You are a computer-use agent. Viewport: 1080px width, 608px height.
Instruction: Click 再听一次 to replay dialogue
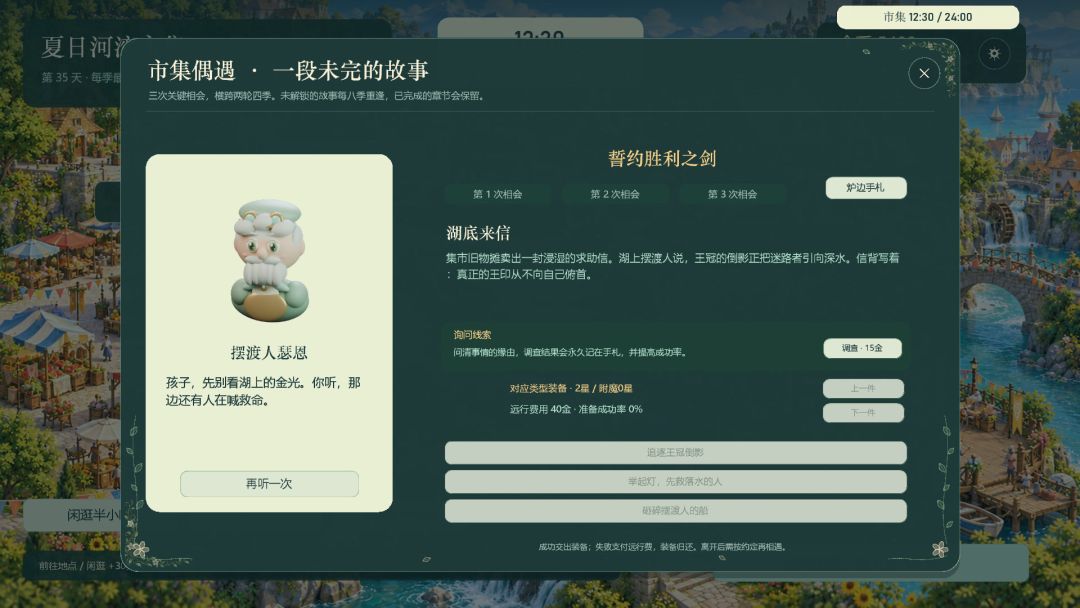[x=269, y=484]
